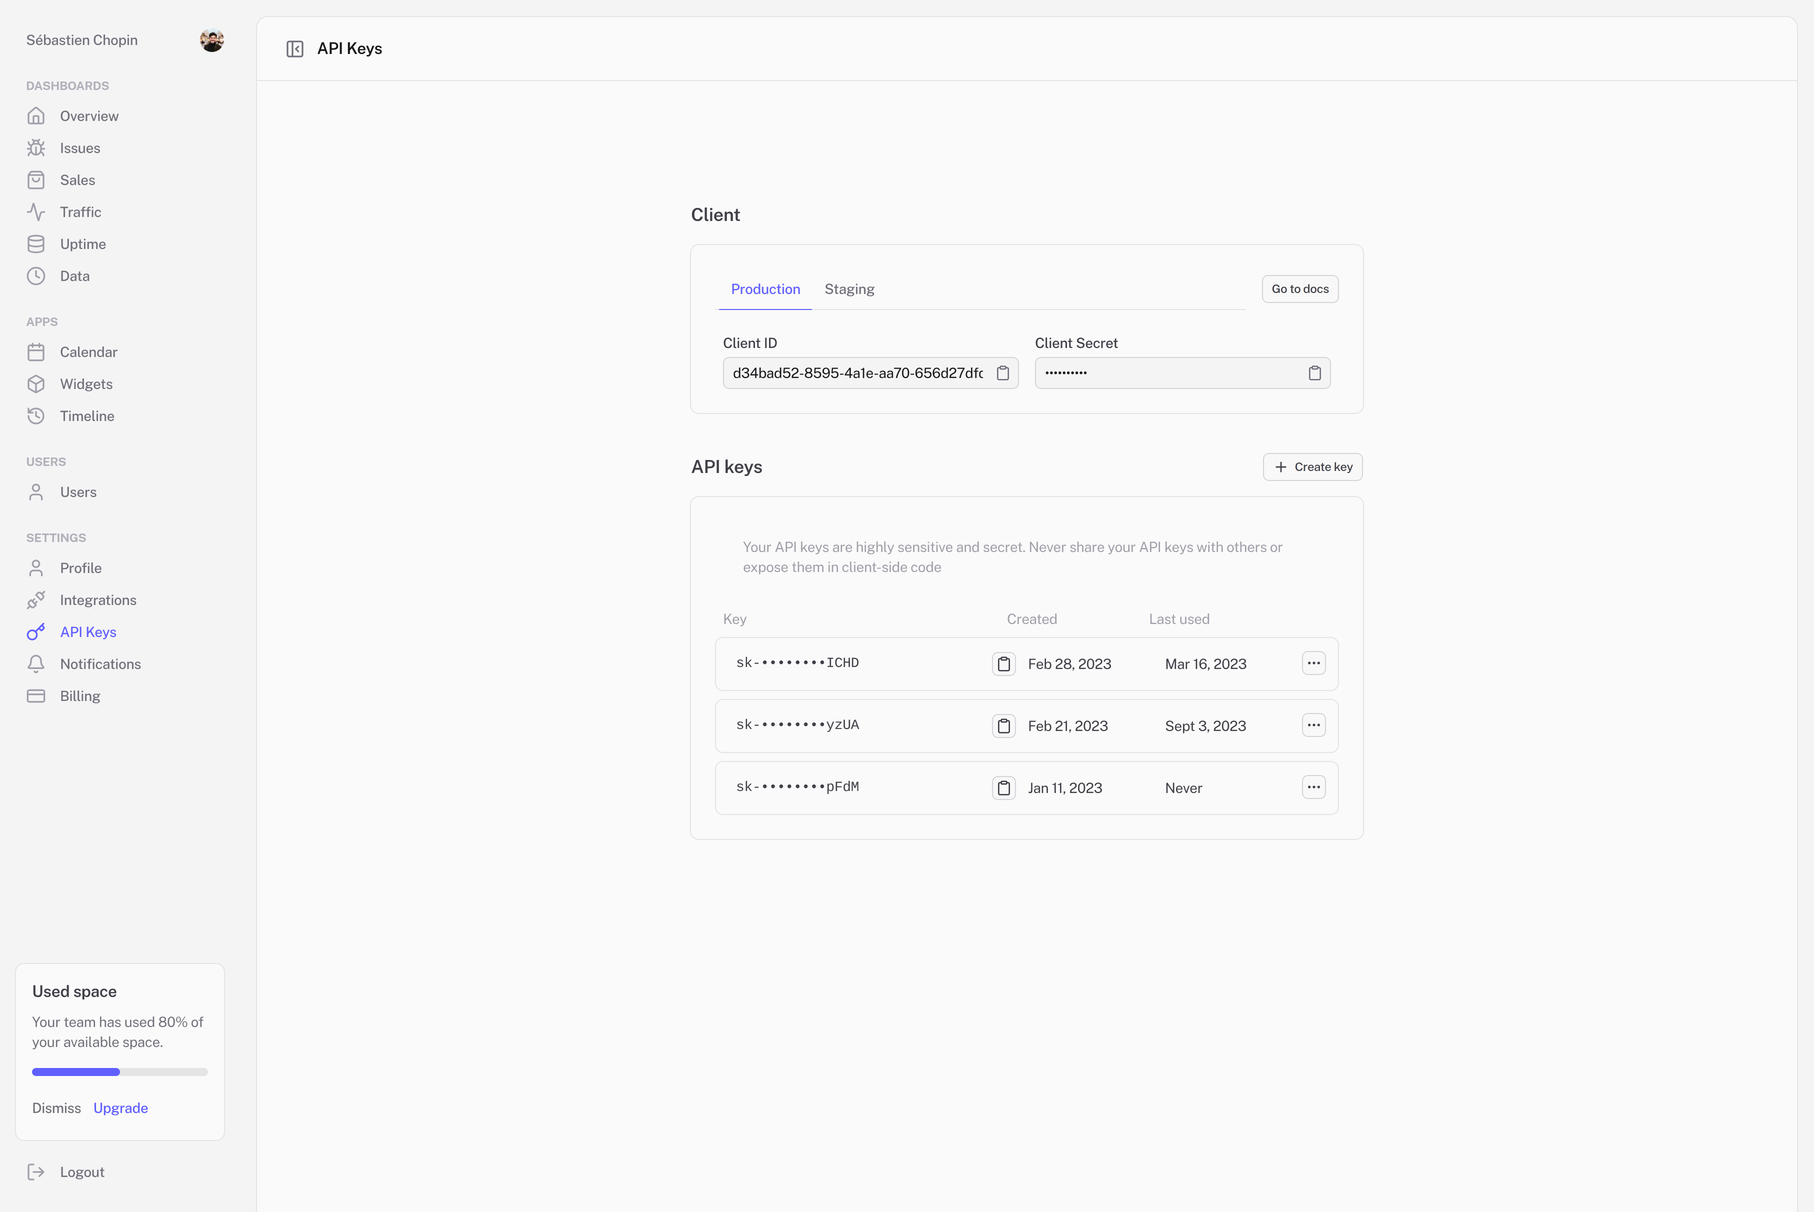Collapse the sidebar with the panel icon
This screenshot has height=1212, width=1814.
click(295, 49)
